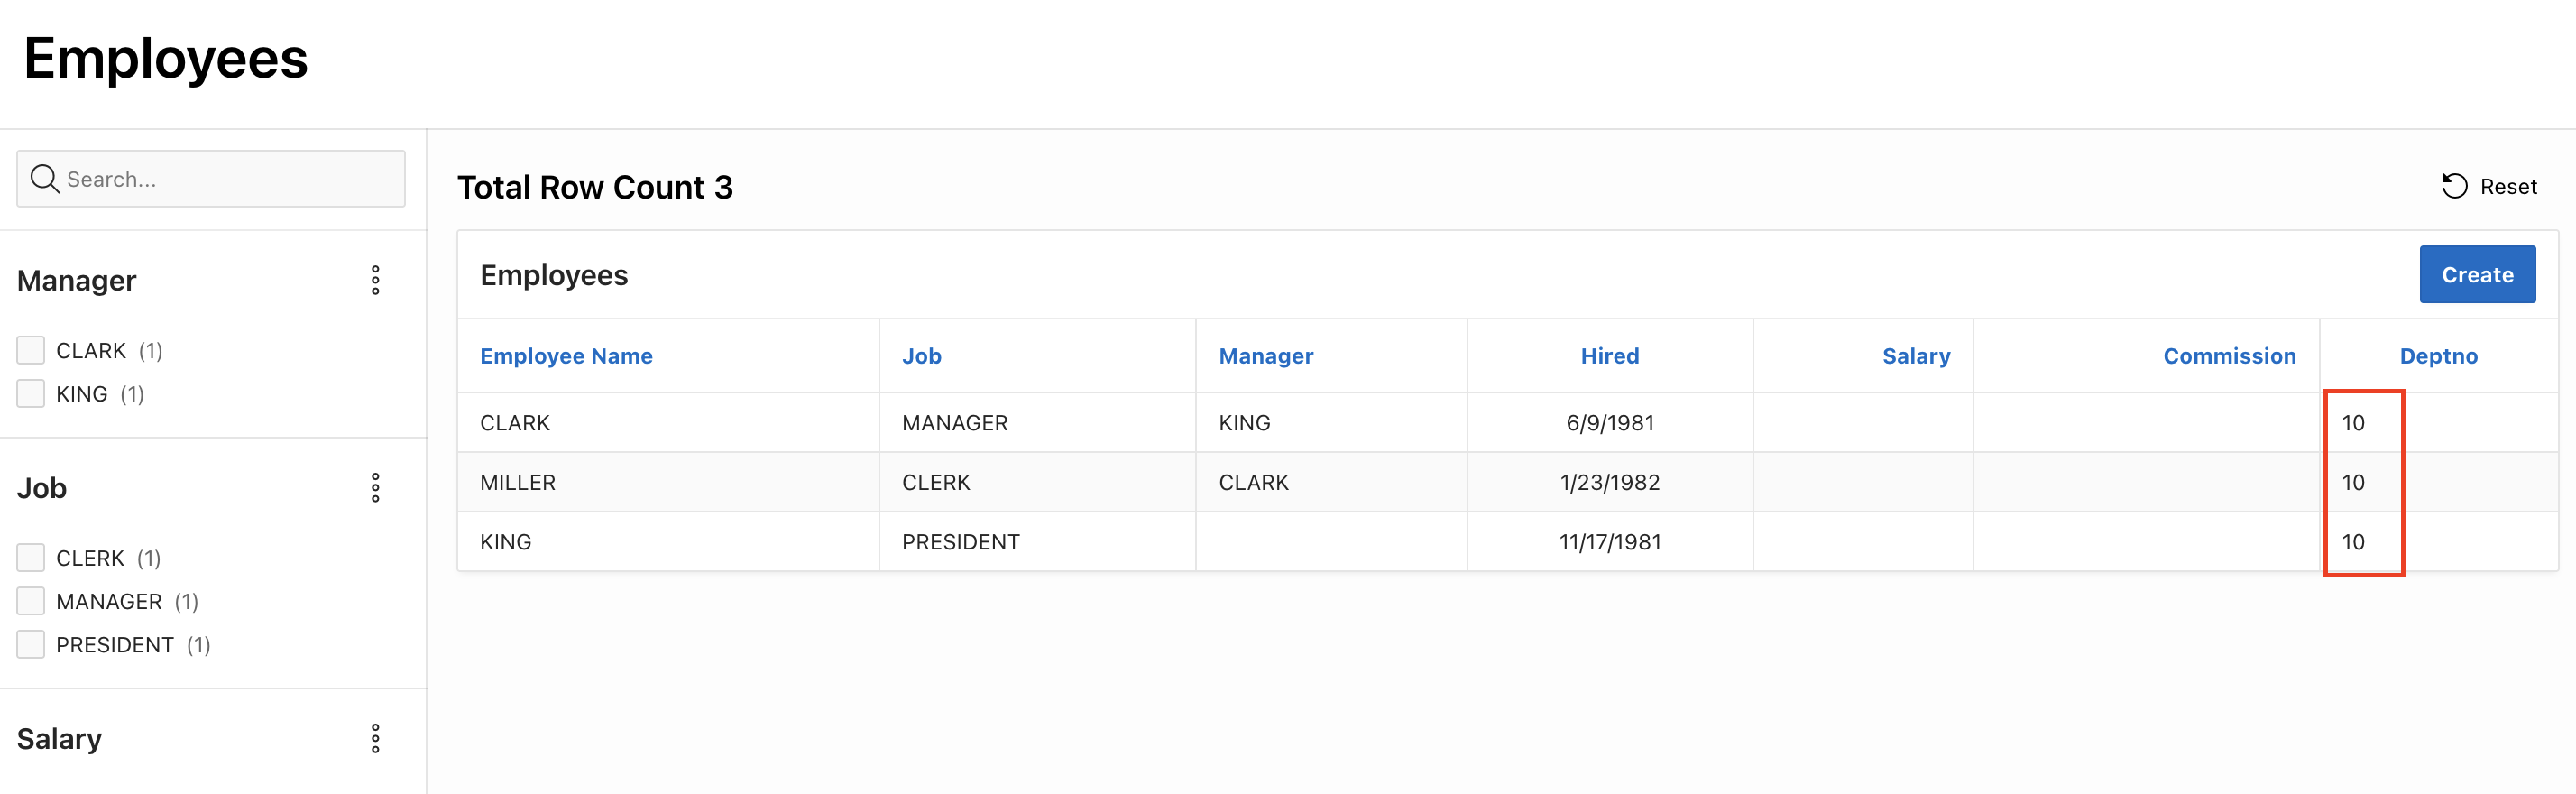
Task: Click the Manager facet heading
Action: click(x=76, y=280)
